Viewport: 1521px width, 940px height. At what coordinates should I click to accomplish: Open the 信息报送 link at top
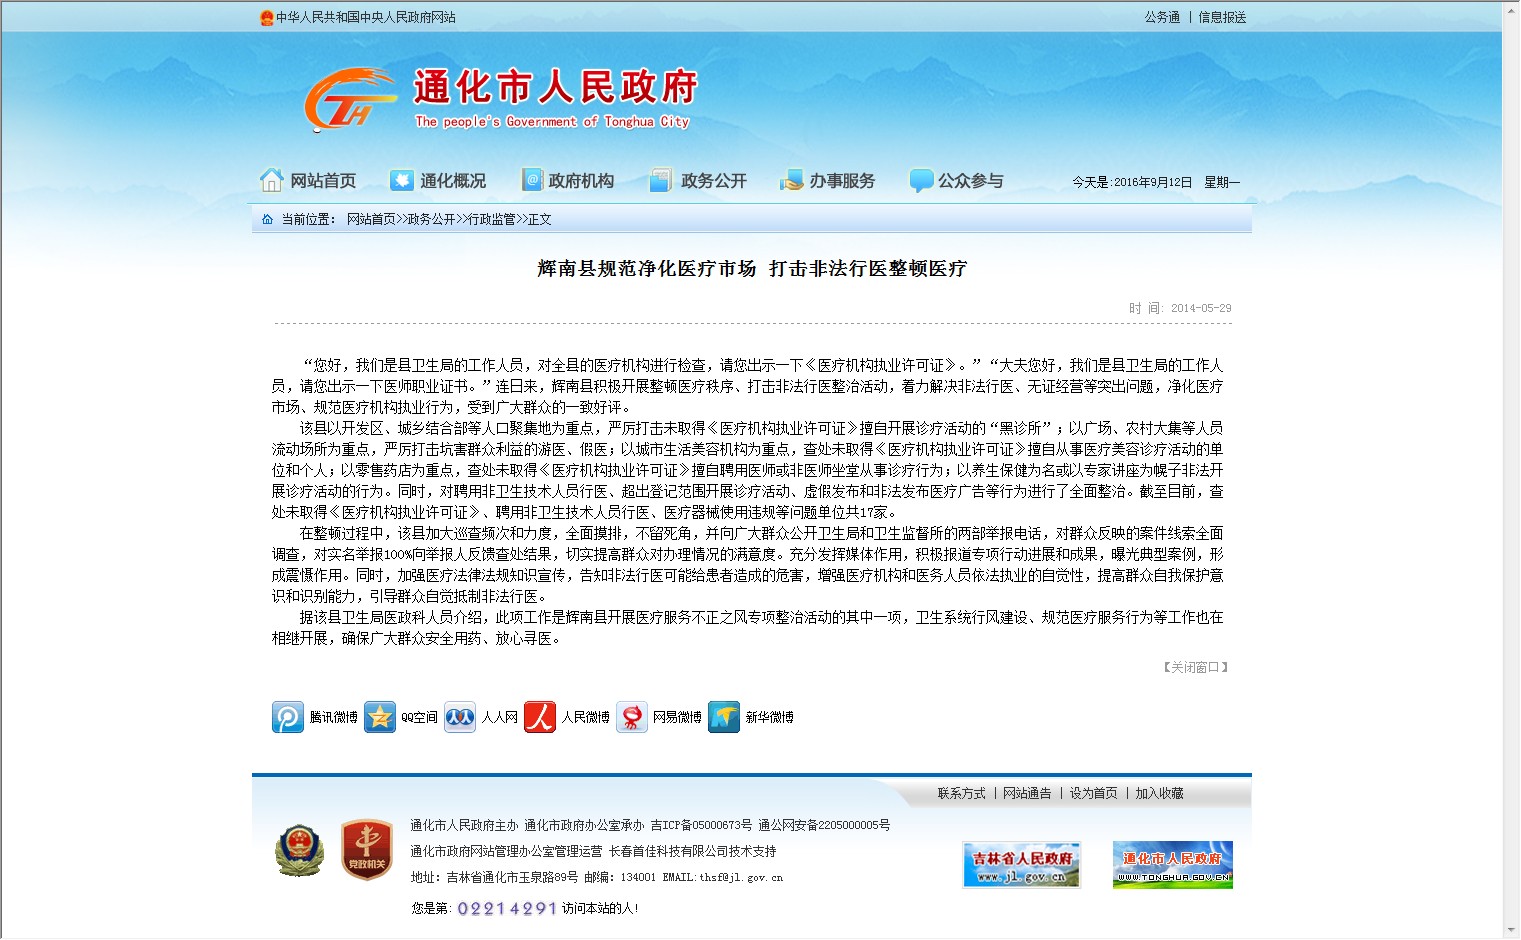1222,17
